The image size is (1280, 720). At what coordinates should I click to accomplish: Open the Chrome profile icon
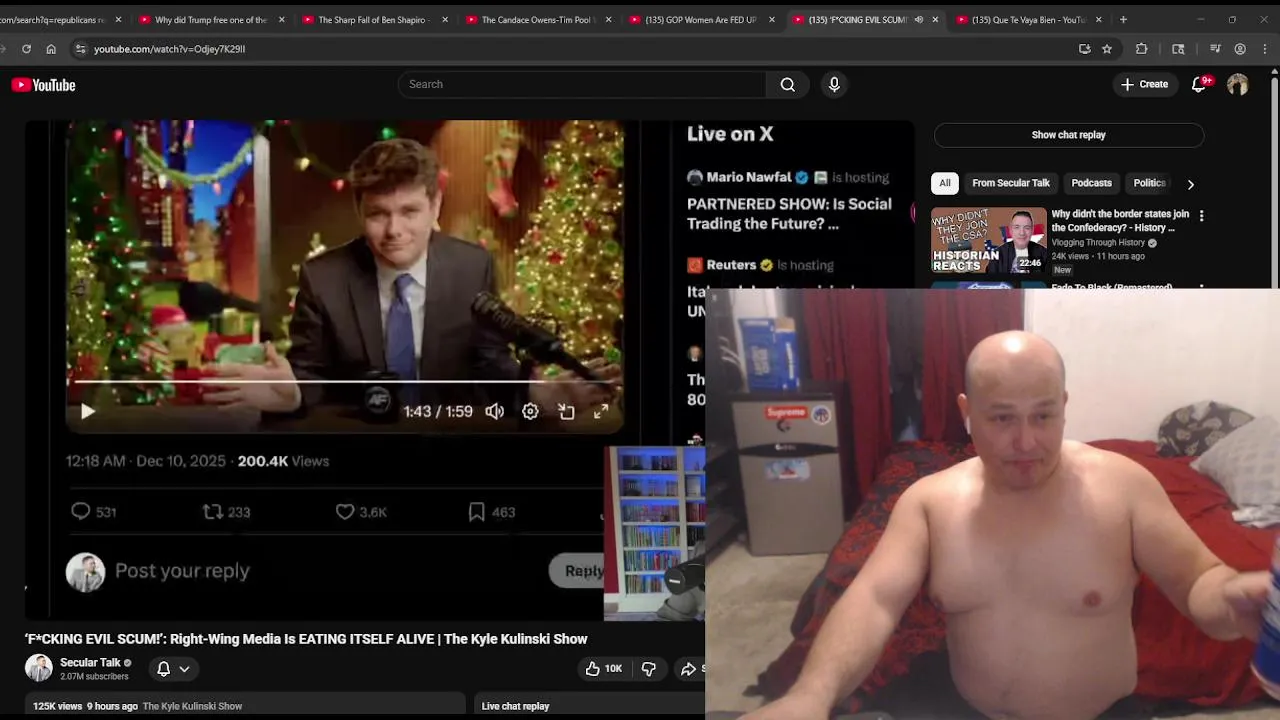tap(1240, 48)
